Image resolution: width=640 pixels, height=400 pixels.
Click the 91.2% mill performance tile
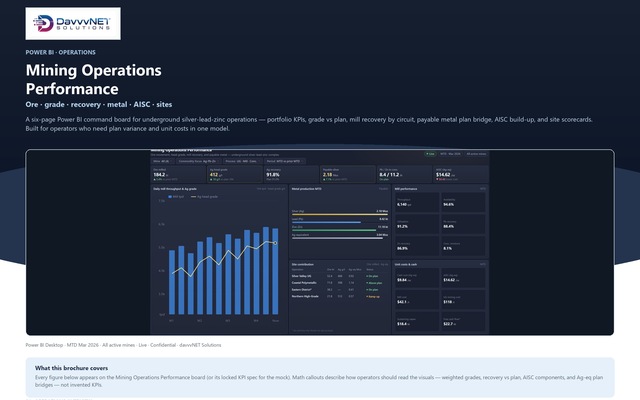[417, 224]
